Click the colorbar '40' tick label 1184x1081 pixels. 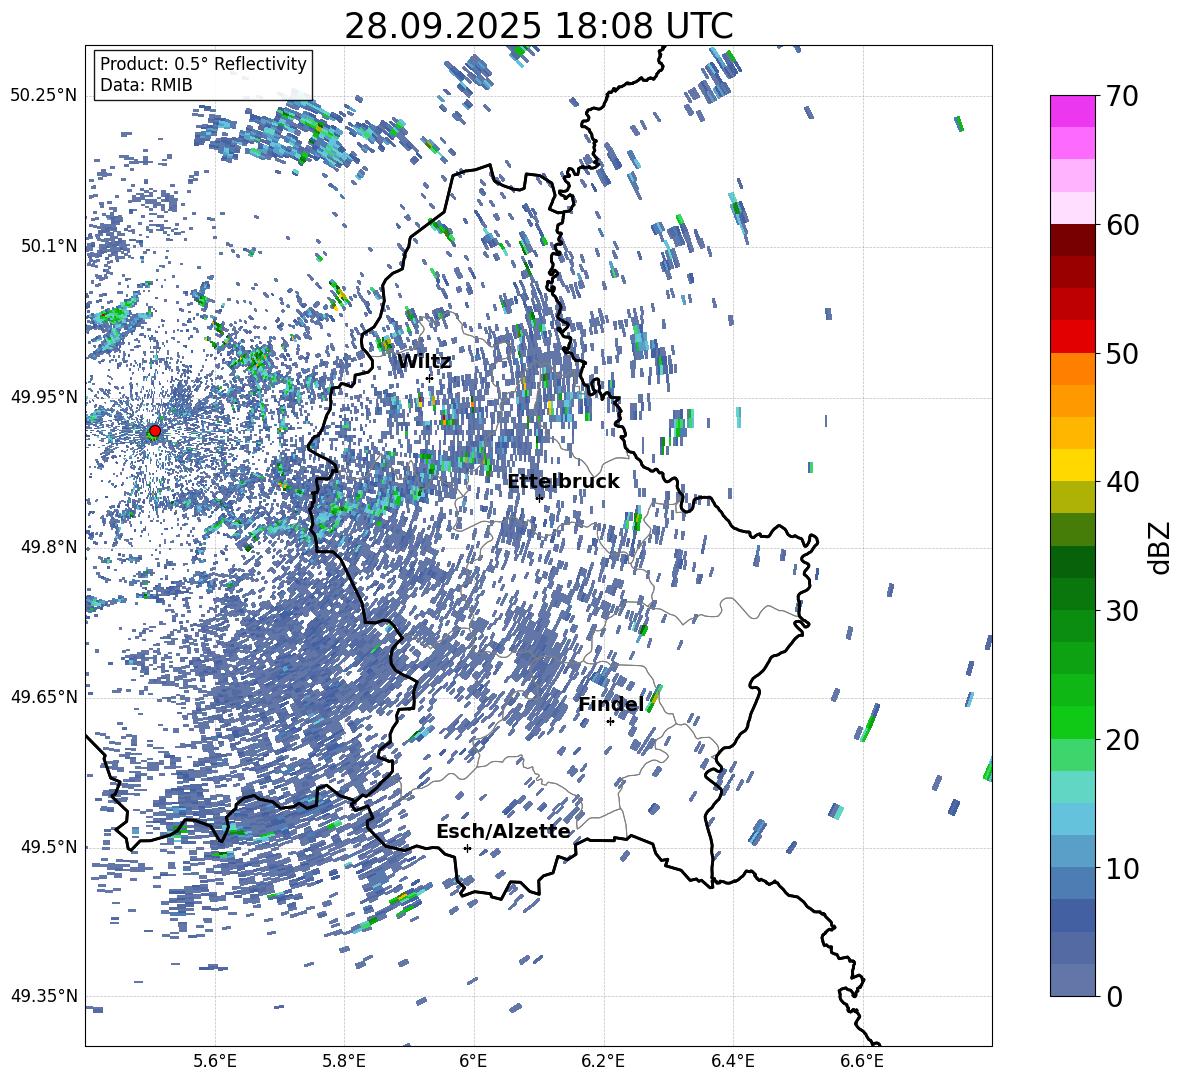click(1123, 482)
